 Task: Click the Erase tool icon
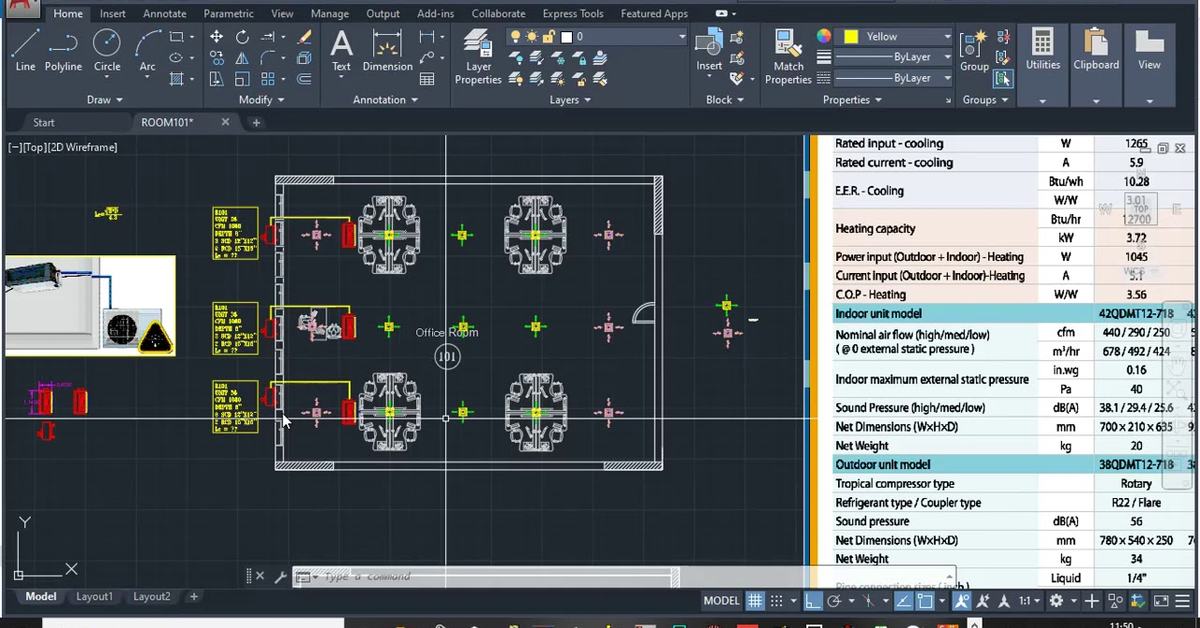(x=304, y=36)
